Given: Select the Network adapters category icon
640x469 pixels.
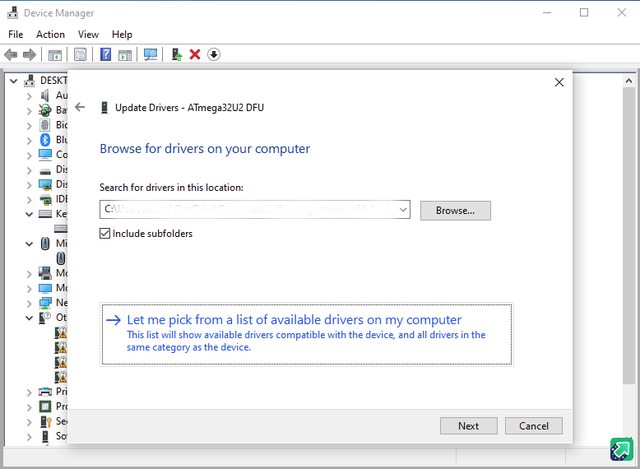Looking at the screenshot, I should point(45,302).
